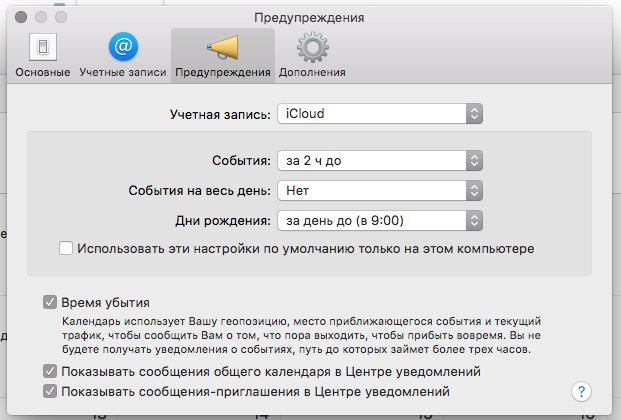621x420 pixels.
Task: Open help with the question mark button
Action: click(x=581, y=391)
